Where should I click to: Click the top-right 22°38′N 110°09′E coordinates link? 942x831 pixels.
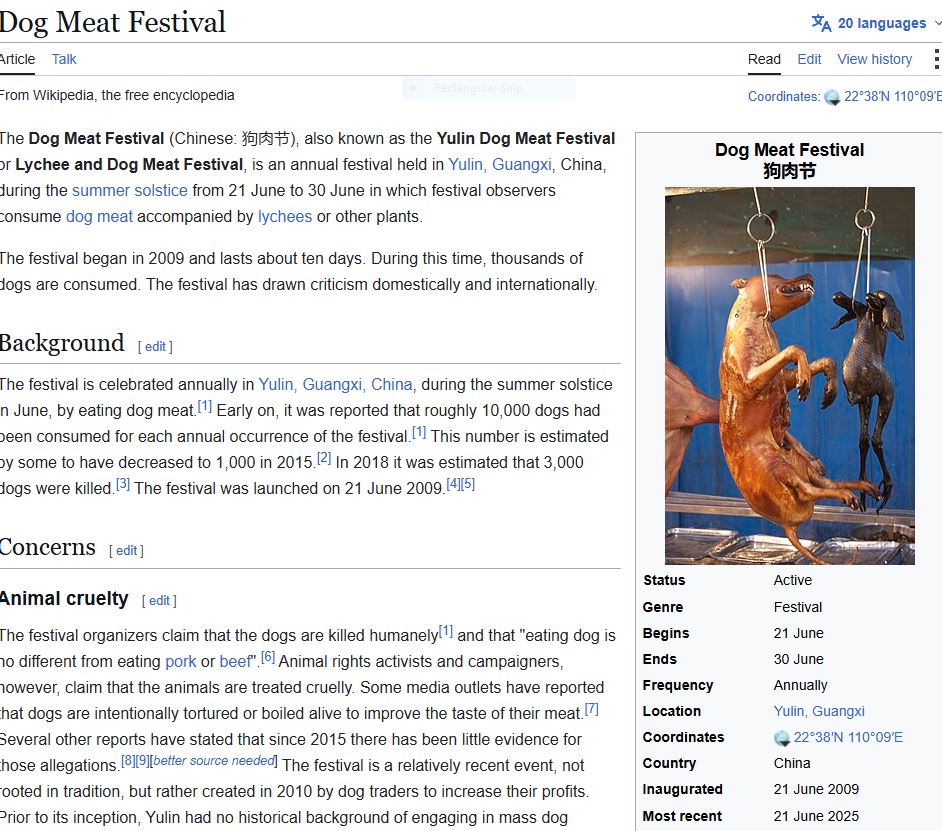pos(893,96)
